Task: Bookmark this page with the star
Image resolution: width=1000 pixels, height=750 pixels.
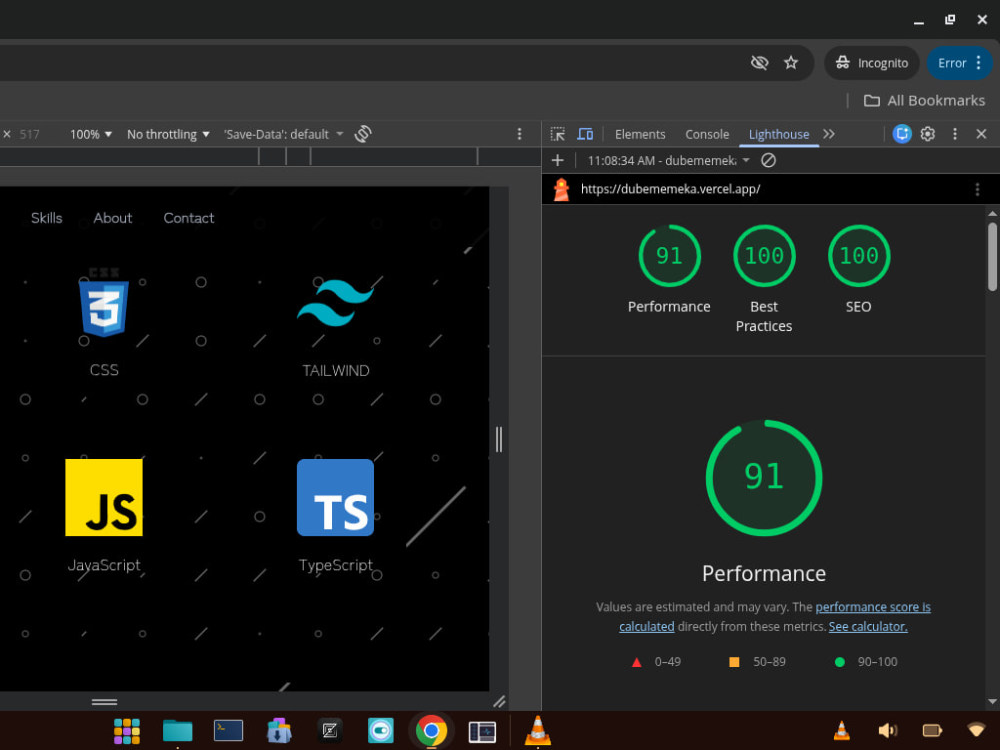Action: [791, 62]
